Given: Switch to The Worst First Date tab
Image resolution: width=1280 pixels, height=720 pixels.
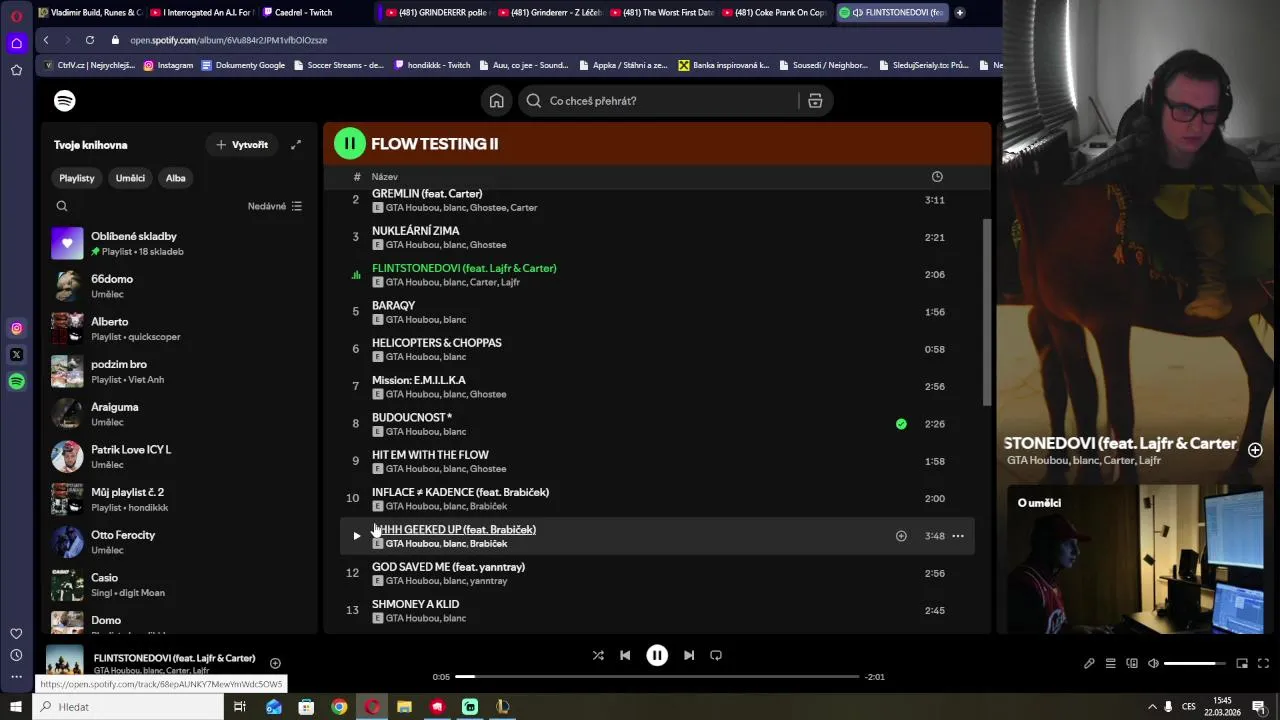Looking at the screenshot, I should pos(662,13).
